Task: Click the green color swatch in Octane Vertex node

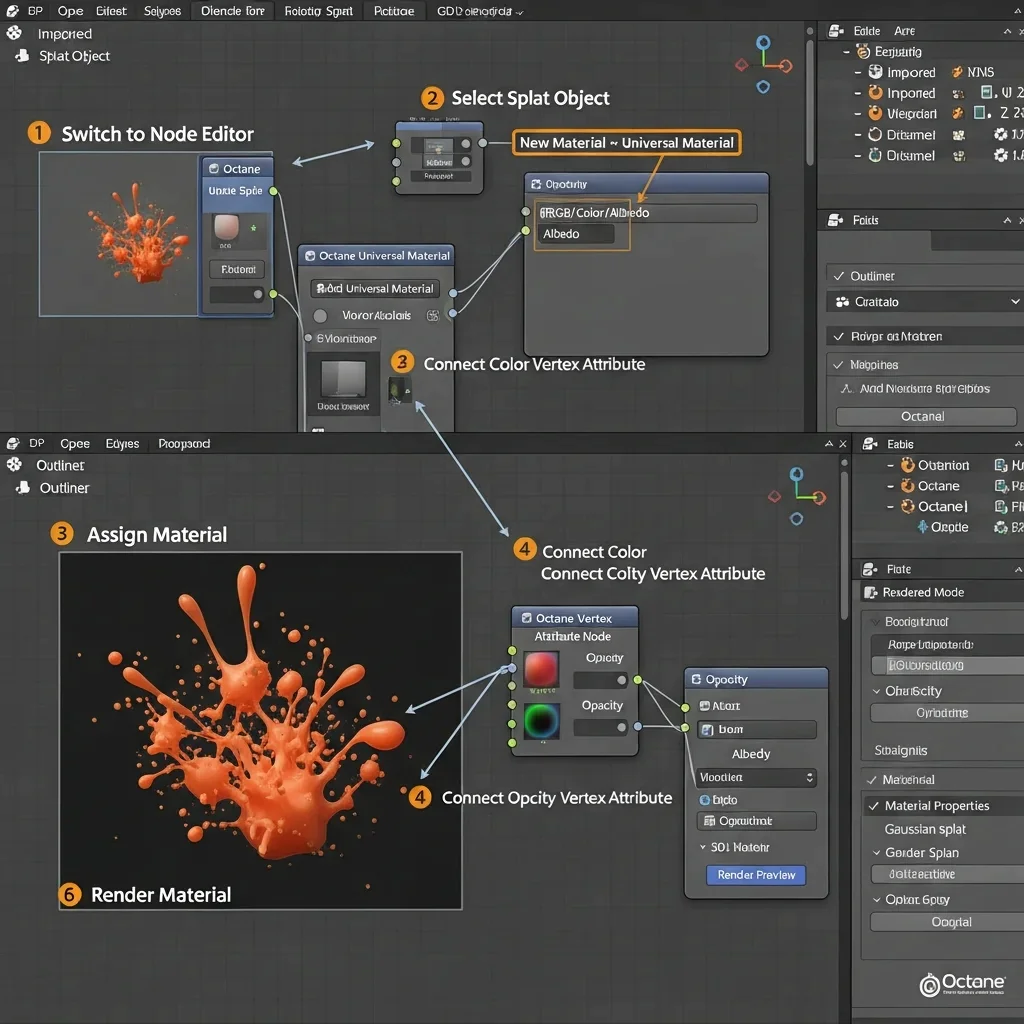Action: 541,721
